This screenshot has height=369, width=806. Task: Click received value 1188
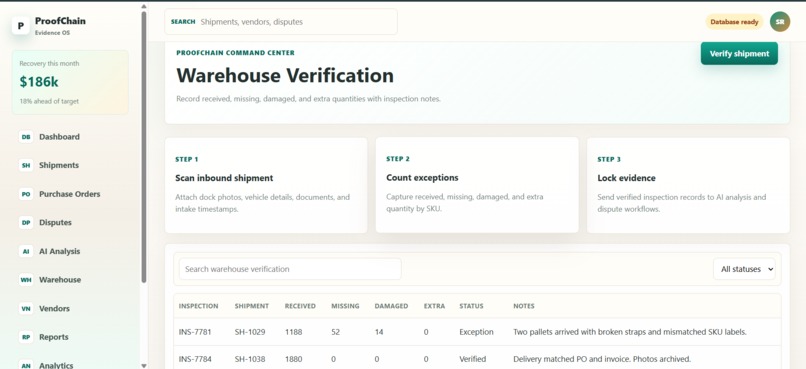tap(294, 332)
